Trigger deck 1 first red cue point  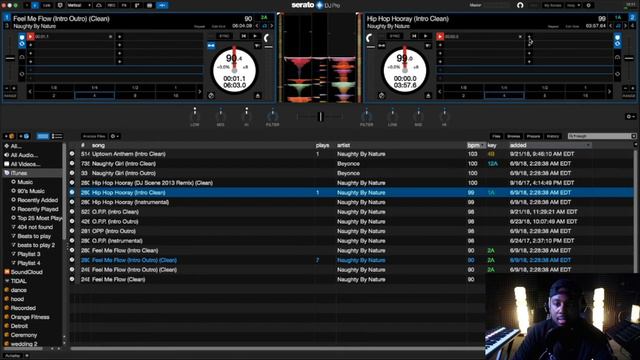click(x=30, y=36)
